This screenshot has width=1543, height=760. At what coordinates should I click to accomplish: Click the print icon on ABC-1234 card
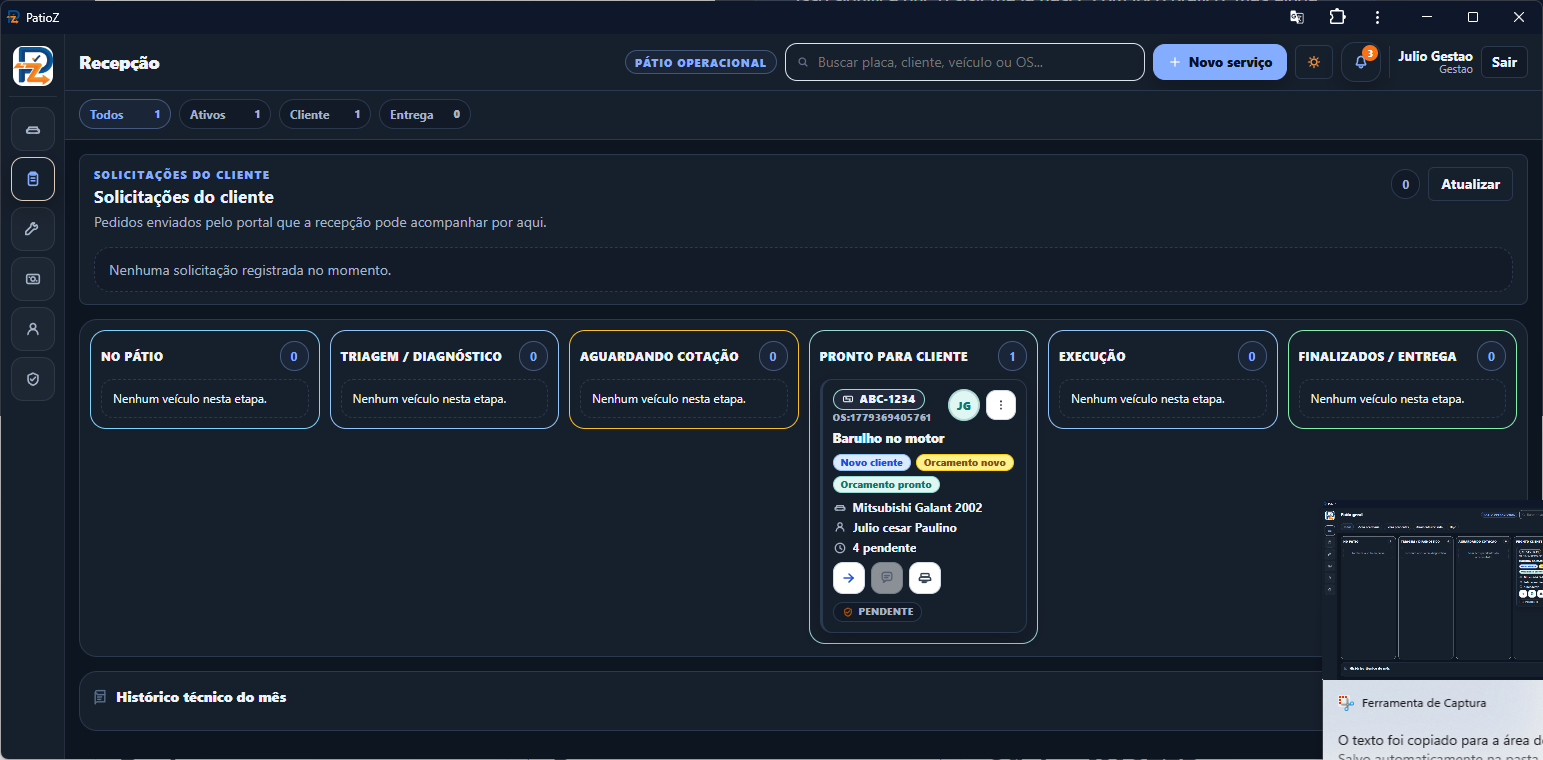click(x=925, y=578)
